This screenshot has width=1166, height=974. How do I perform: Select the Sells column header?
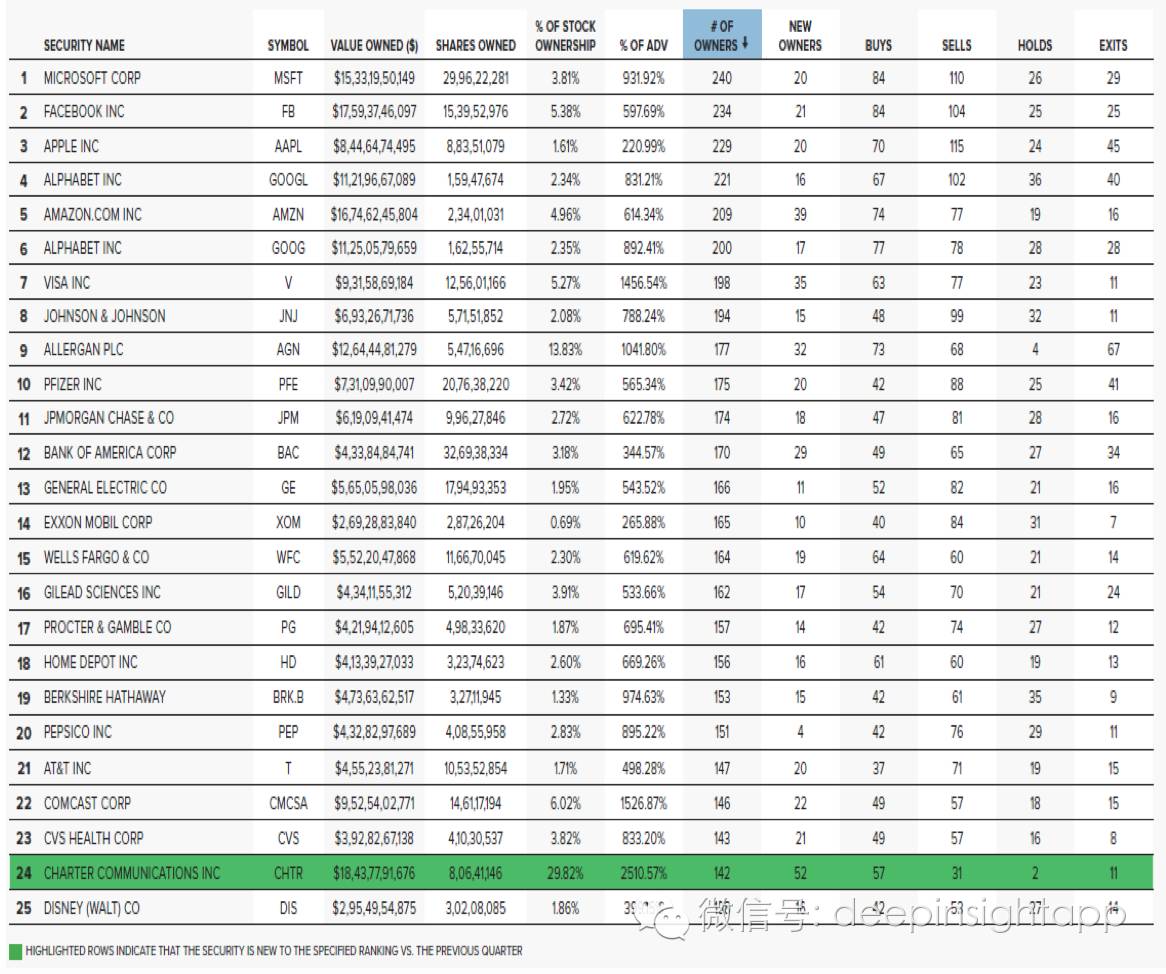click(957, 46)
